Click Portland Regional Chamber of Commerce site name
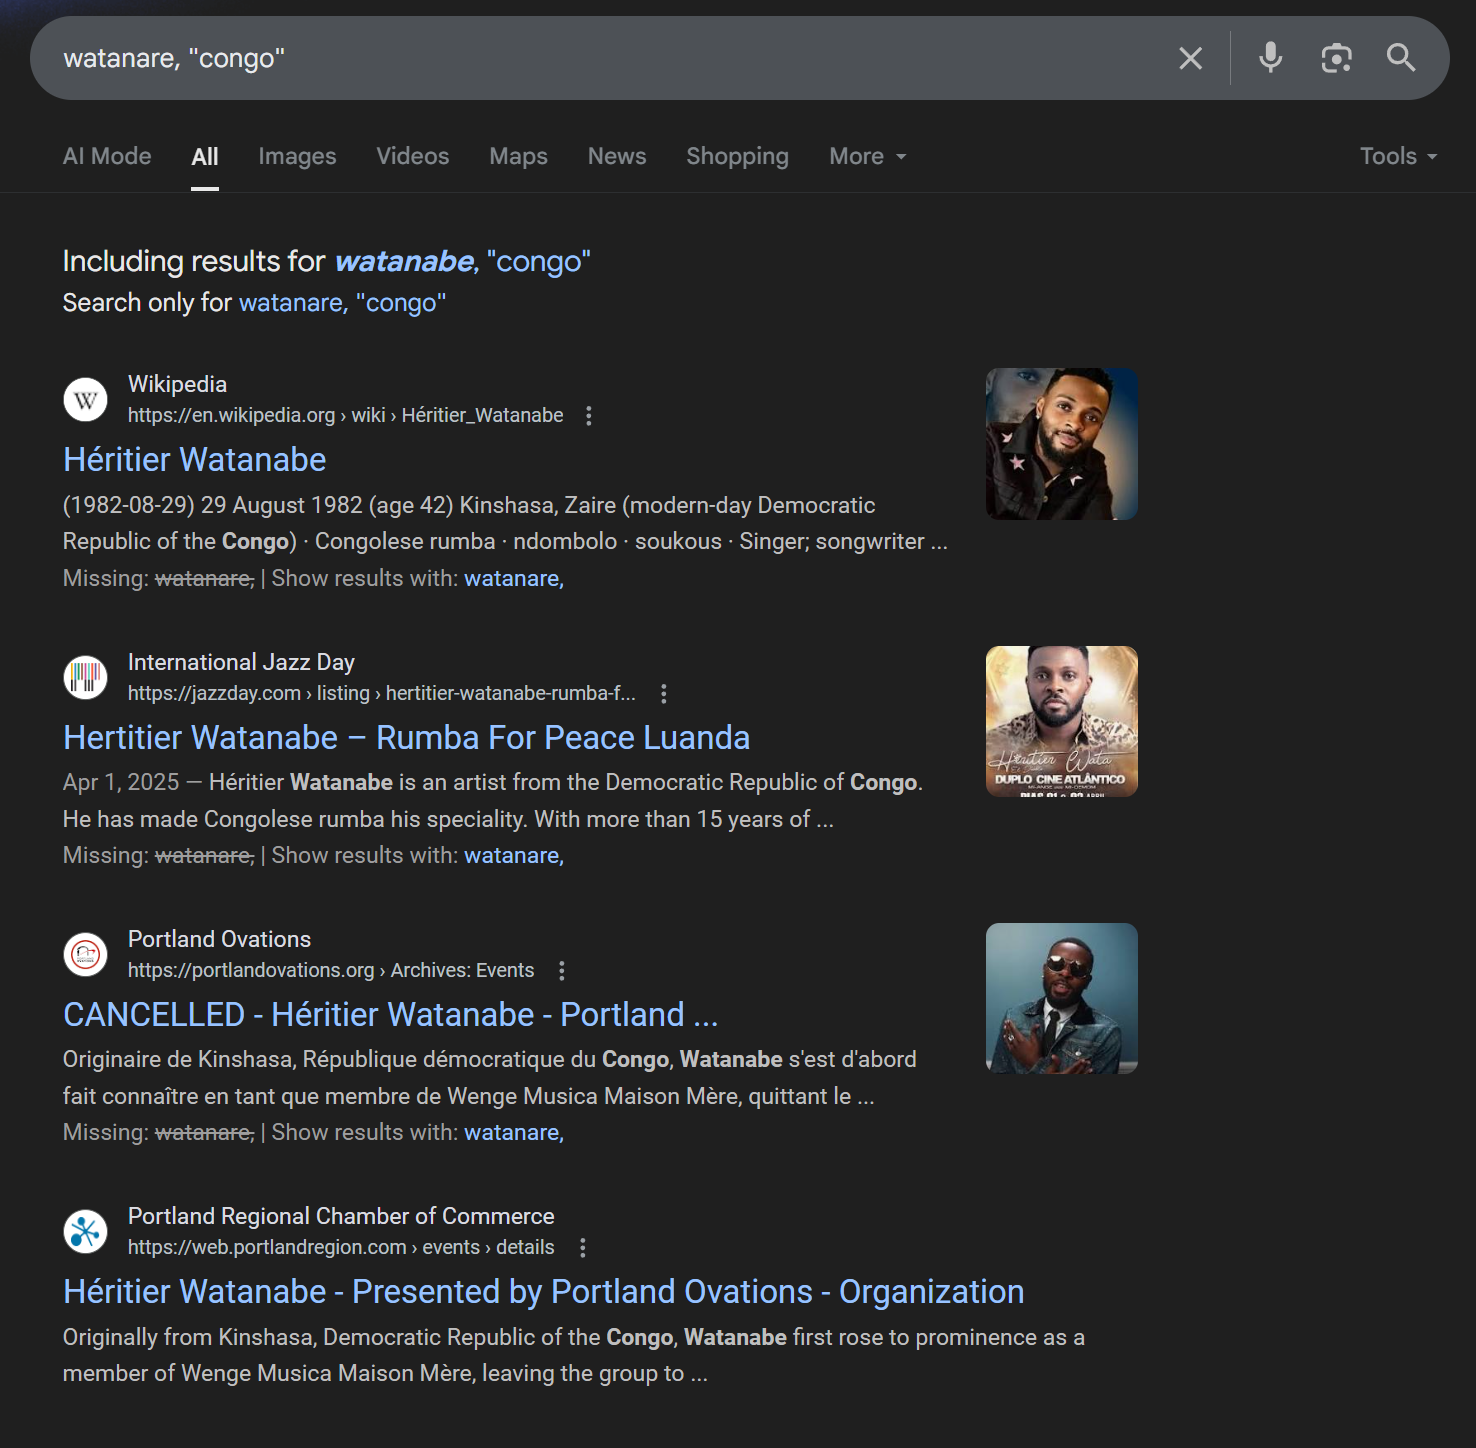 (x=341, y=1216)
